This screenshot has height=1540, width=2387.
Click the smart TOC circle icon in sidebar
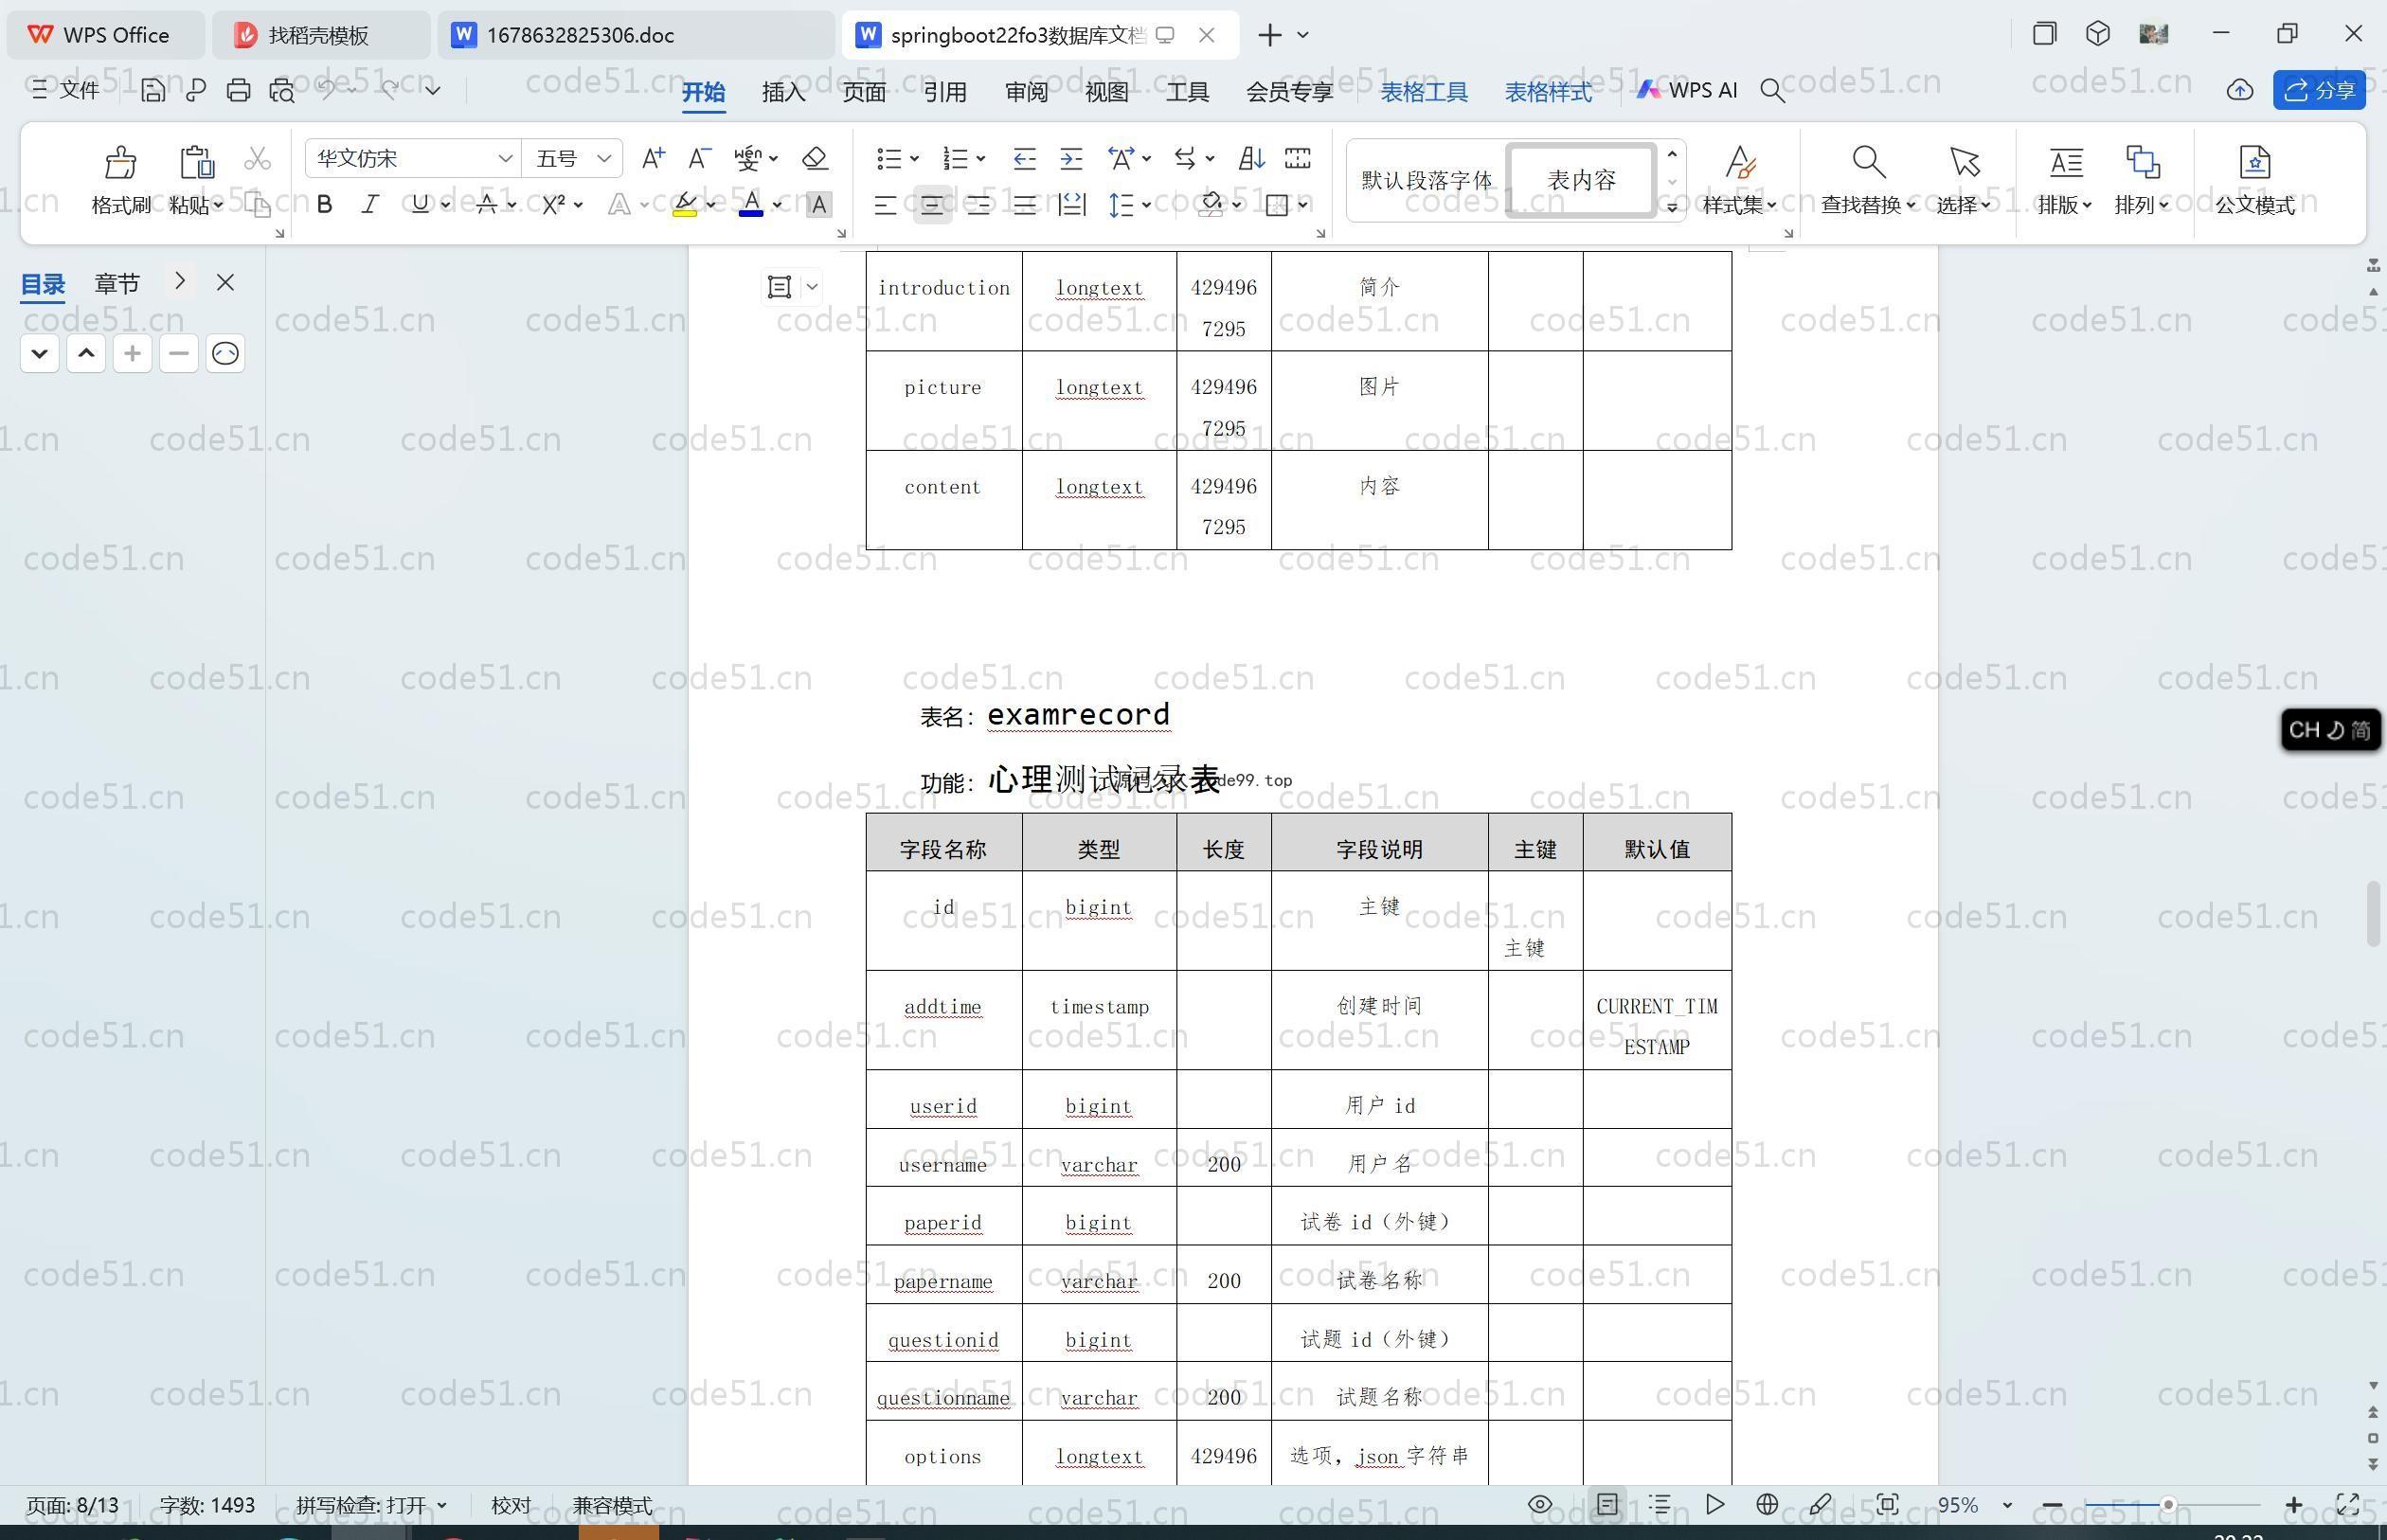(225, 353)
